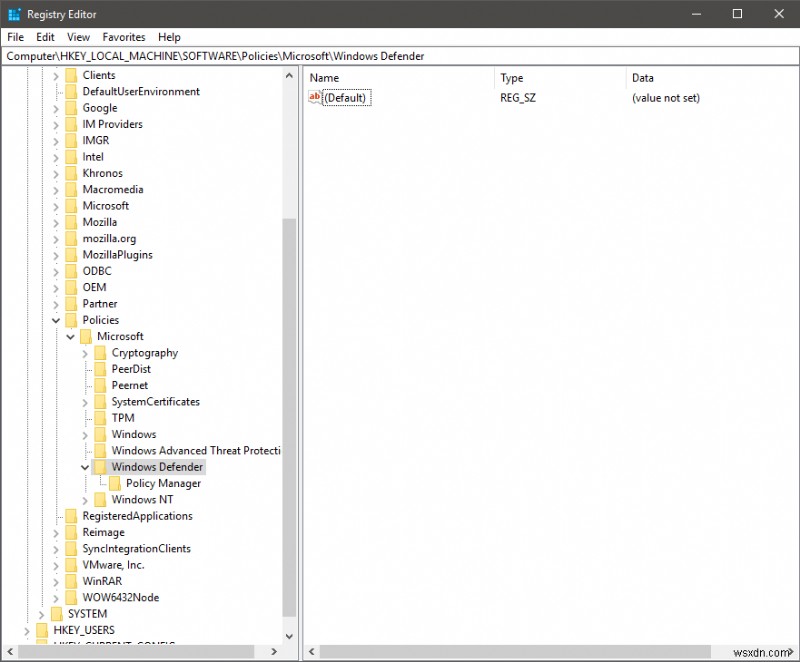The image size is (800, 662).
Task: Open the Favorites menu
Action: 123,37
